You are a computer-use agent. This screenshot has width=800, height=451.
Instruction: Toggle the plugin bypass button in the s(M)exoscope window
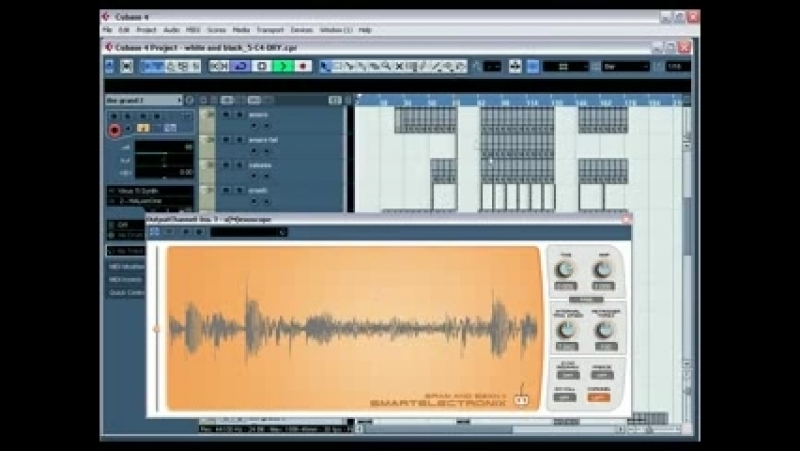[x=154, y=232]
